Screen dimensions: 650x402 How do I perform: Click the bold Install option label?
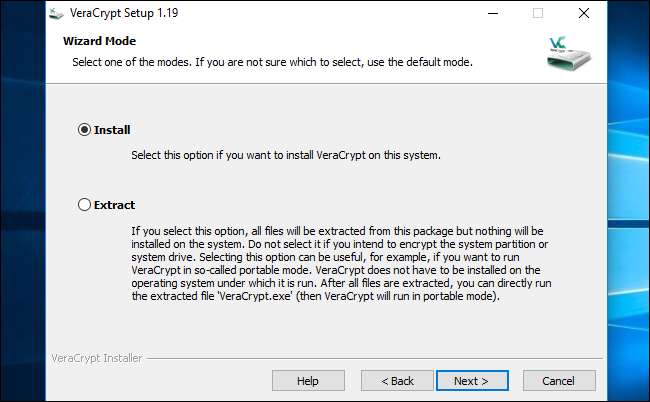pos(112,130)
